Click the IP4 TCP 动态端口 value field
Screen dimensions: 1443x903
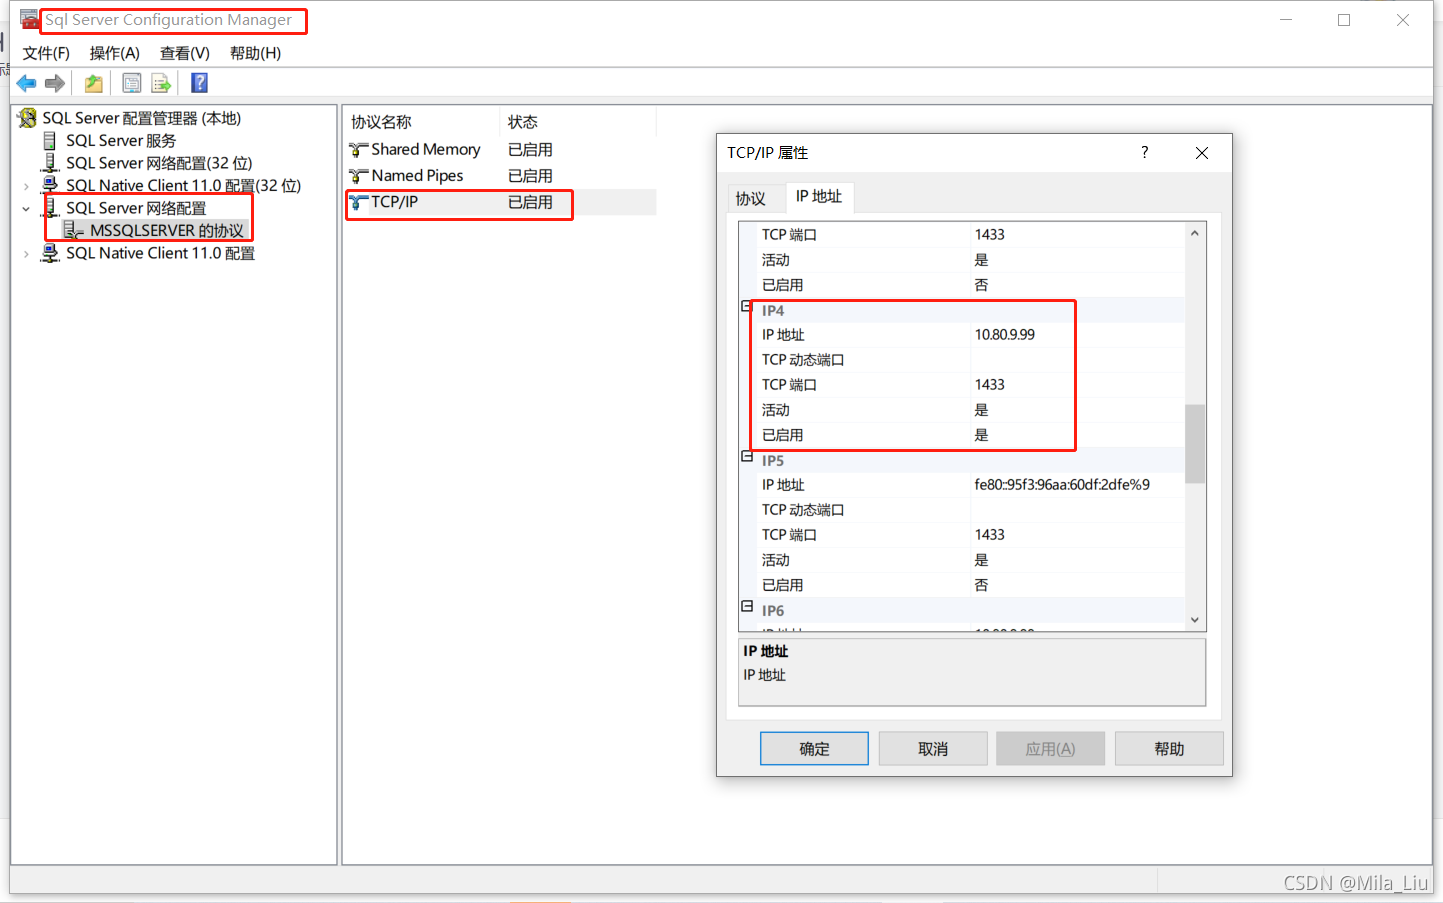click(1078, 360)
